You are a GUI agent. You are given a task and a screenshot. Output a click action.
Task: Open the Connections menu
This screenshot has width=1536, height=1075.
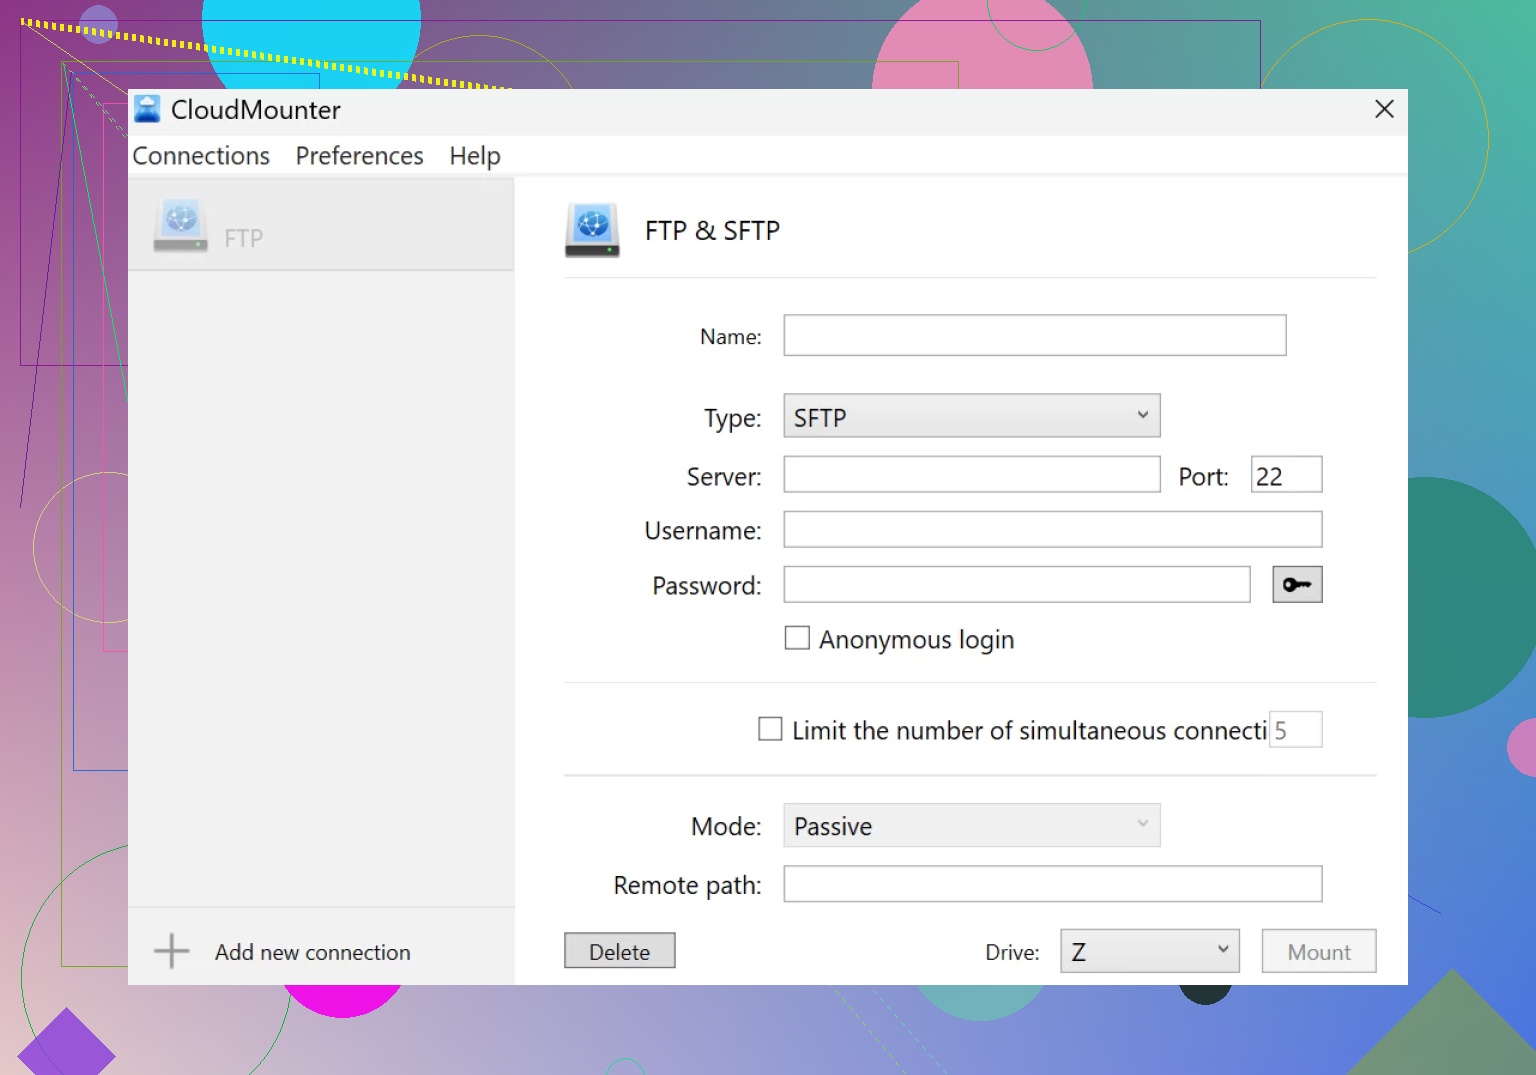point(201,156)
